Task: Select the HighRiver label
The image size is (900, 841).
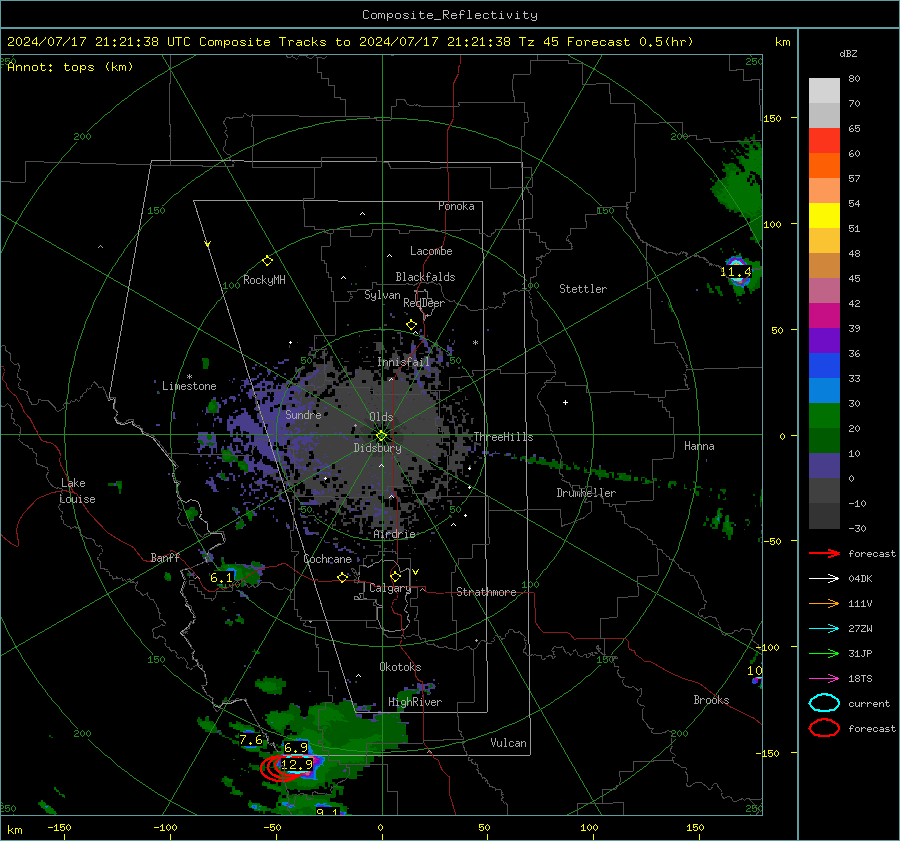Action: (x=415, y=702)
